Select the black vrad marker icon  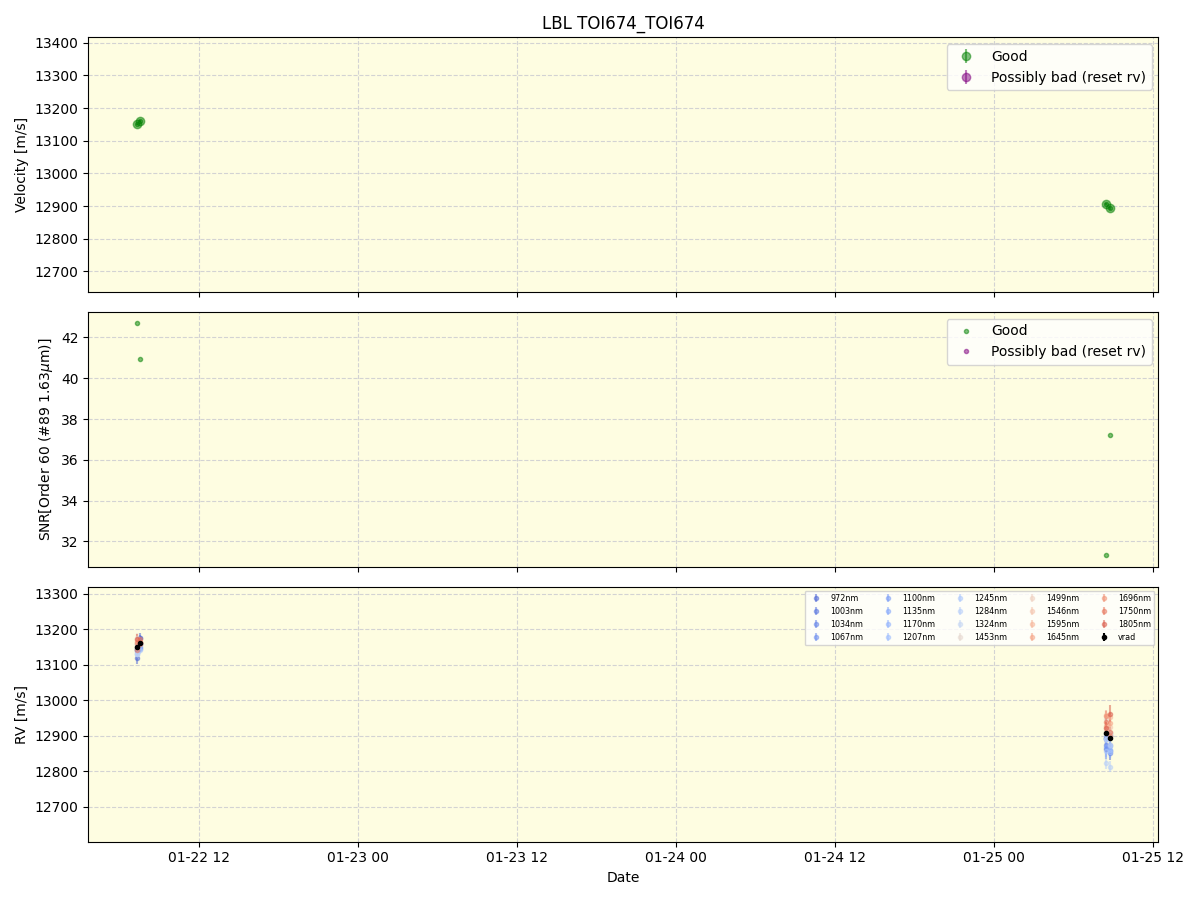point(1104,637)
